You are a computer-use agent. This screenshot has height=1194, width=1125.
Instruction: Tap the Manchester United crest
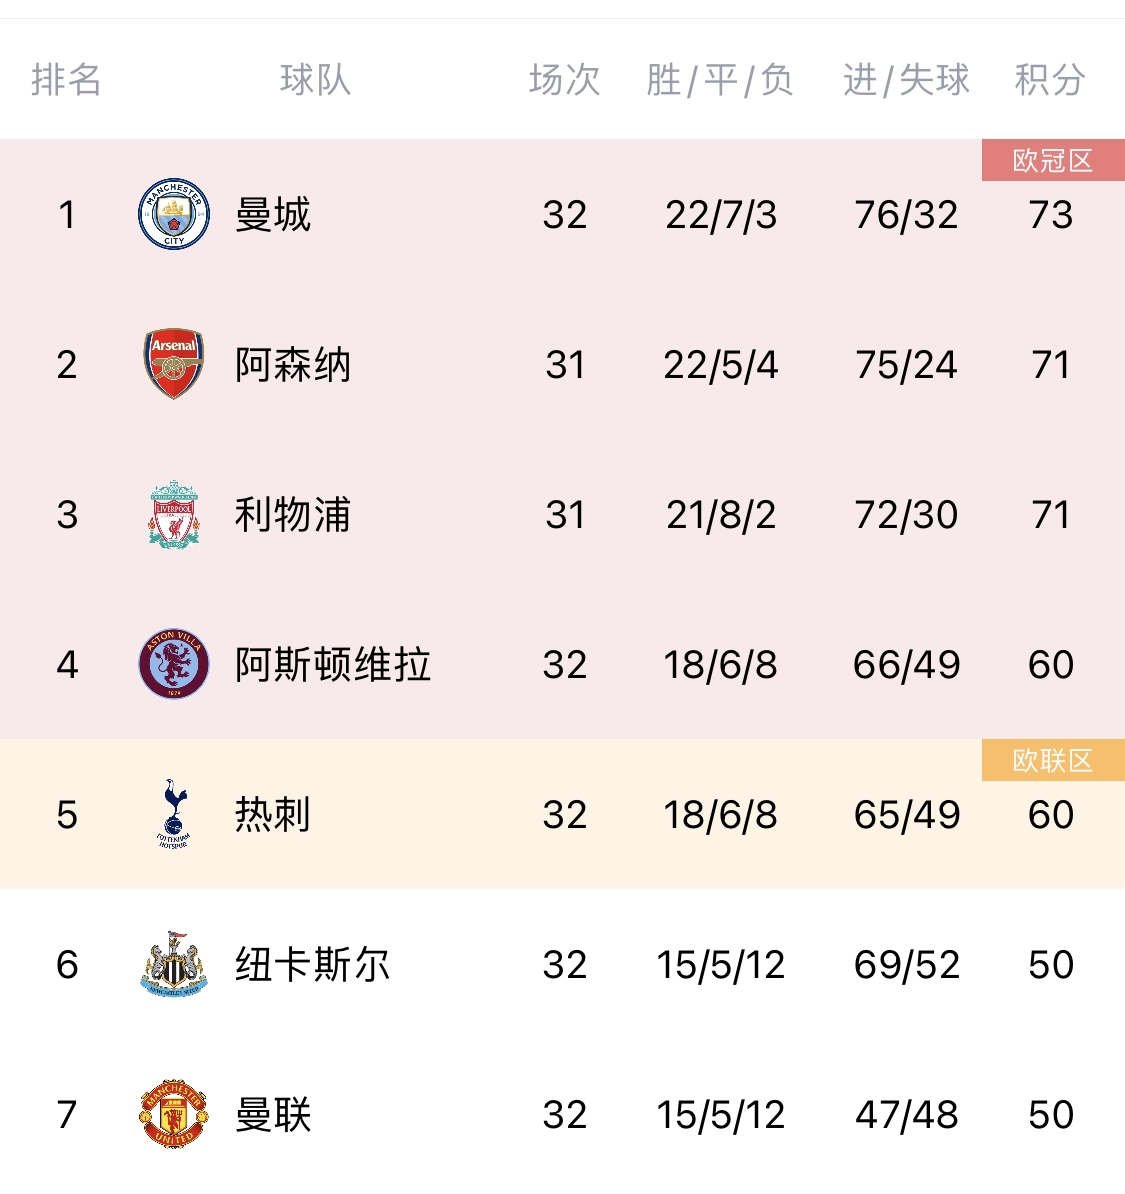coord(173,1114)
